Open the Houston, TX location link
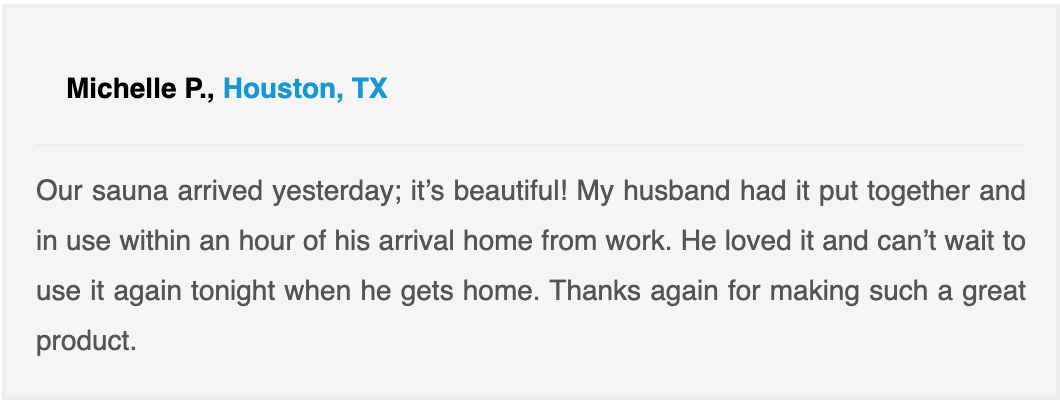This screenshot has height=400, width=1060. (x=305, y=89)
